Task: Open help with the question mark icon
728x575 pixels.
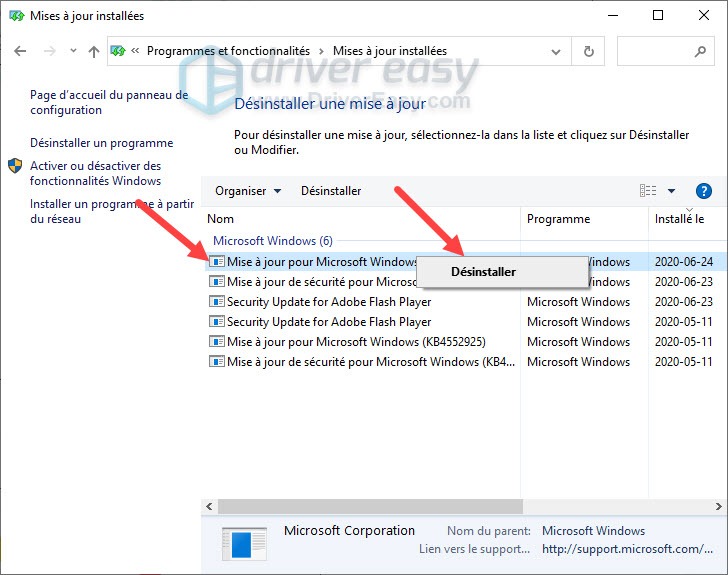Action: pos(703,191)
